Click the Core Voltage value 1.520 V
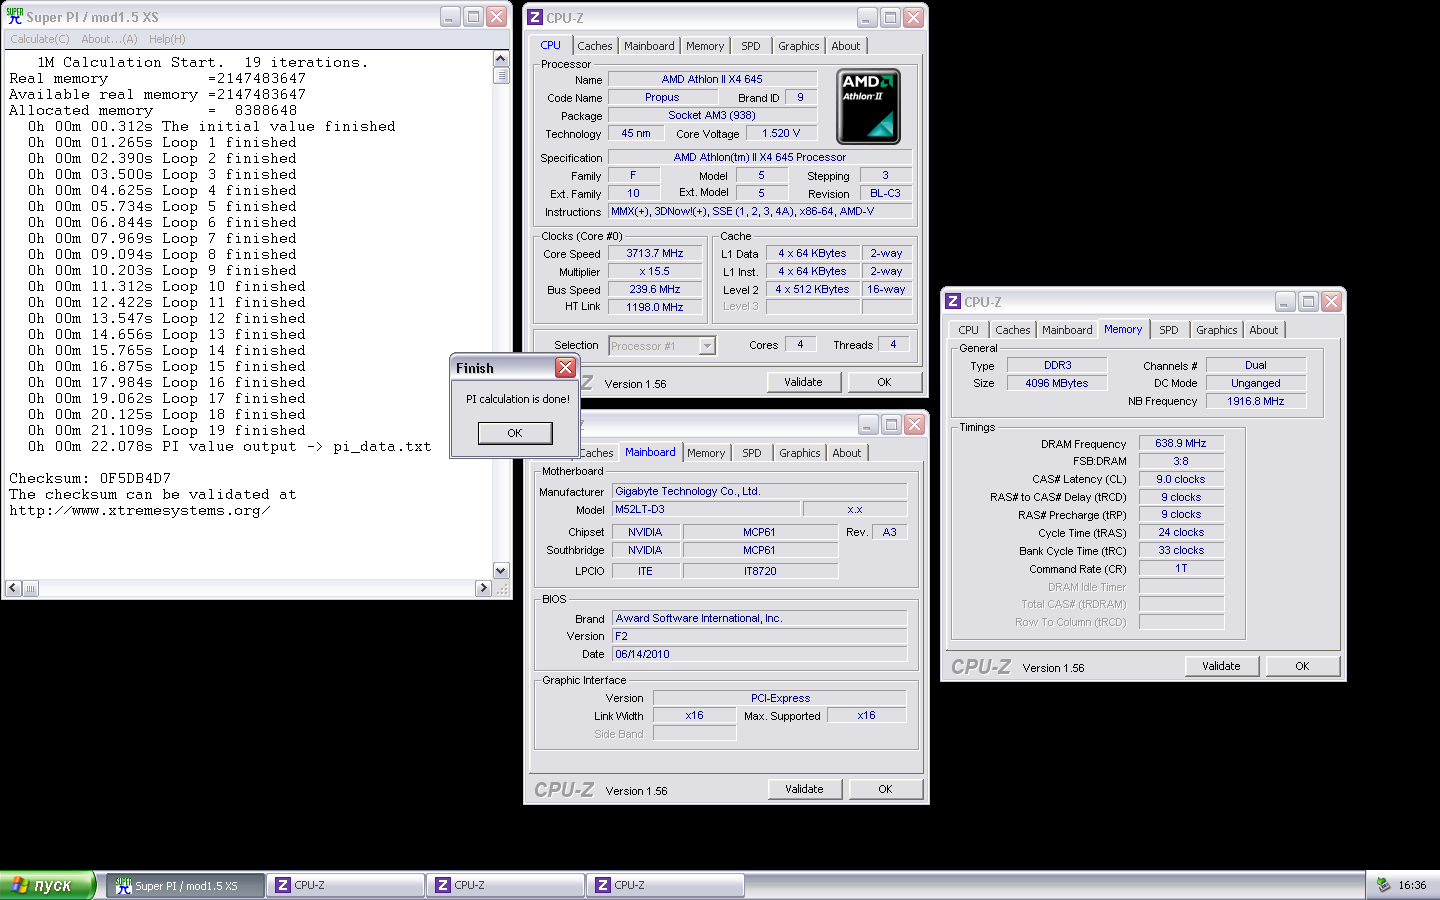 click(x=781, y=134)
